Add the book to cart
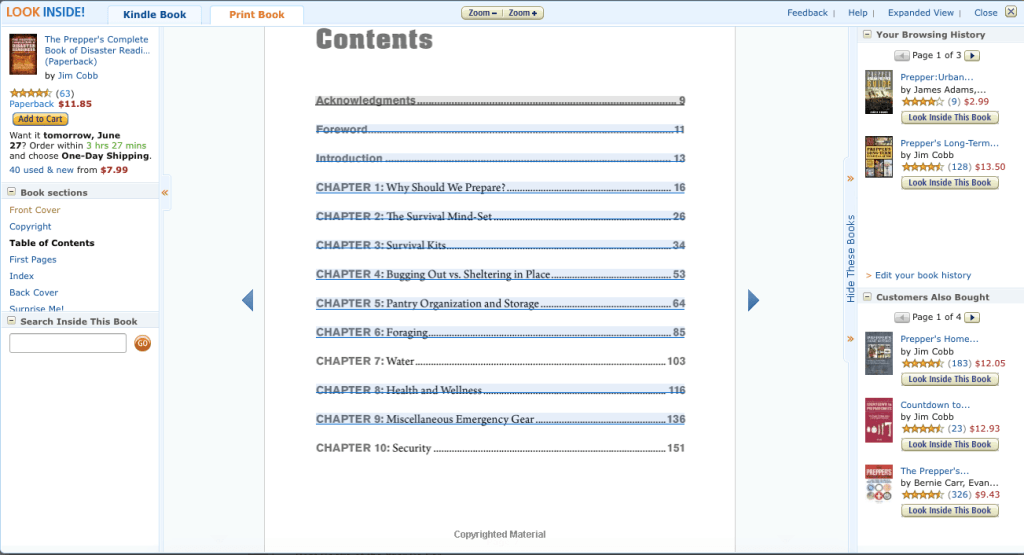1024x555 pixels. click(40, 119)
